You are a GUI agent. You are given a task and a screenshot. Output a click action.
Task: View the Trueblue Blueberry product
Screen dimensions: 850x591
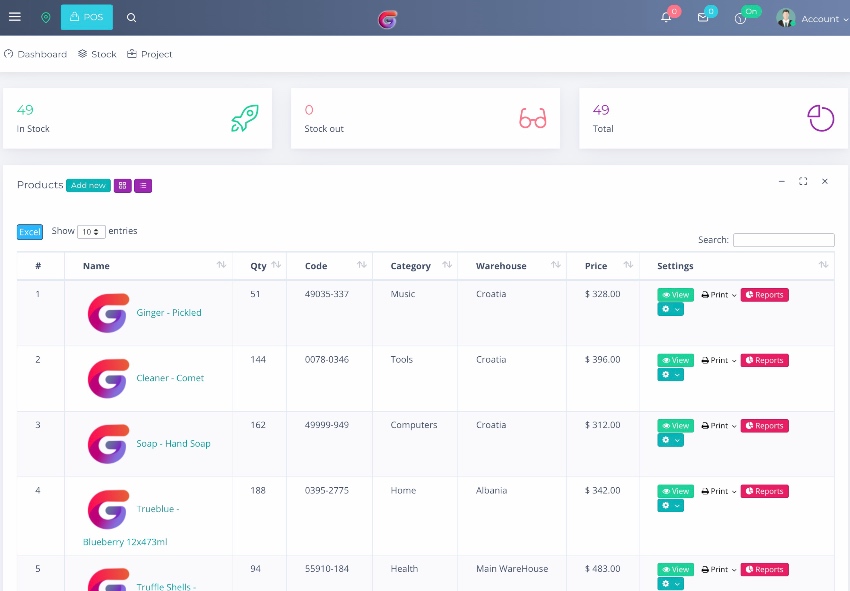click(x=675, y=491)
